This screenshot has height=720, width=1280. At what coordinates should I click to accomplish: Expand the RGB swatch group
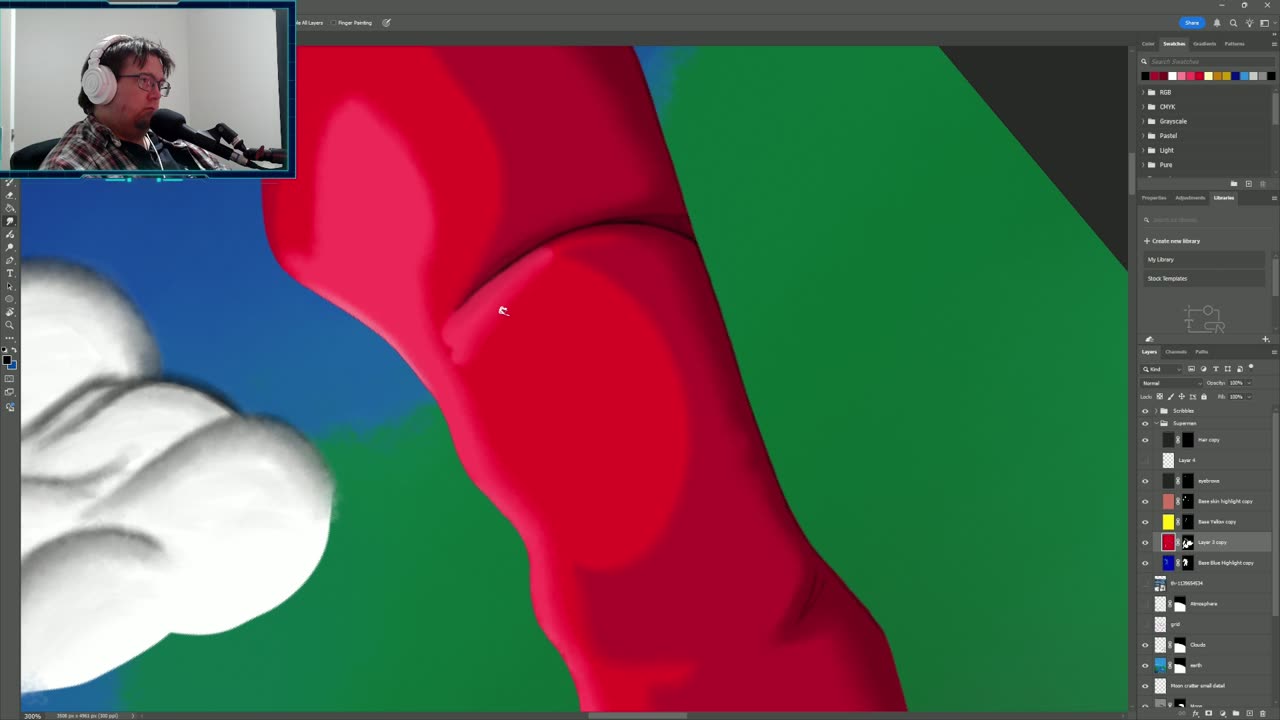tap(1144, 92)
